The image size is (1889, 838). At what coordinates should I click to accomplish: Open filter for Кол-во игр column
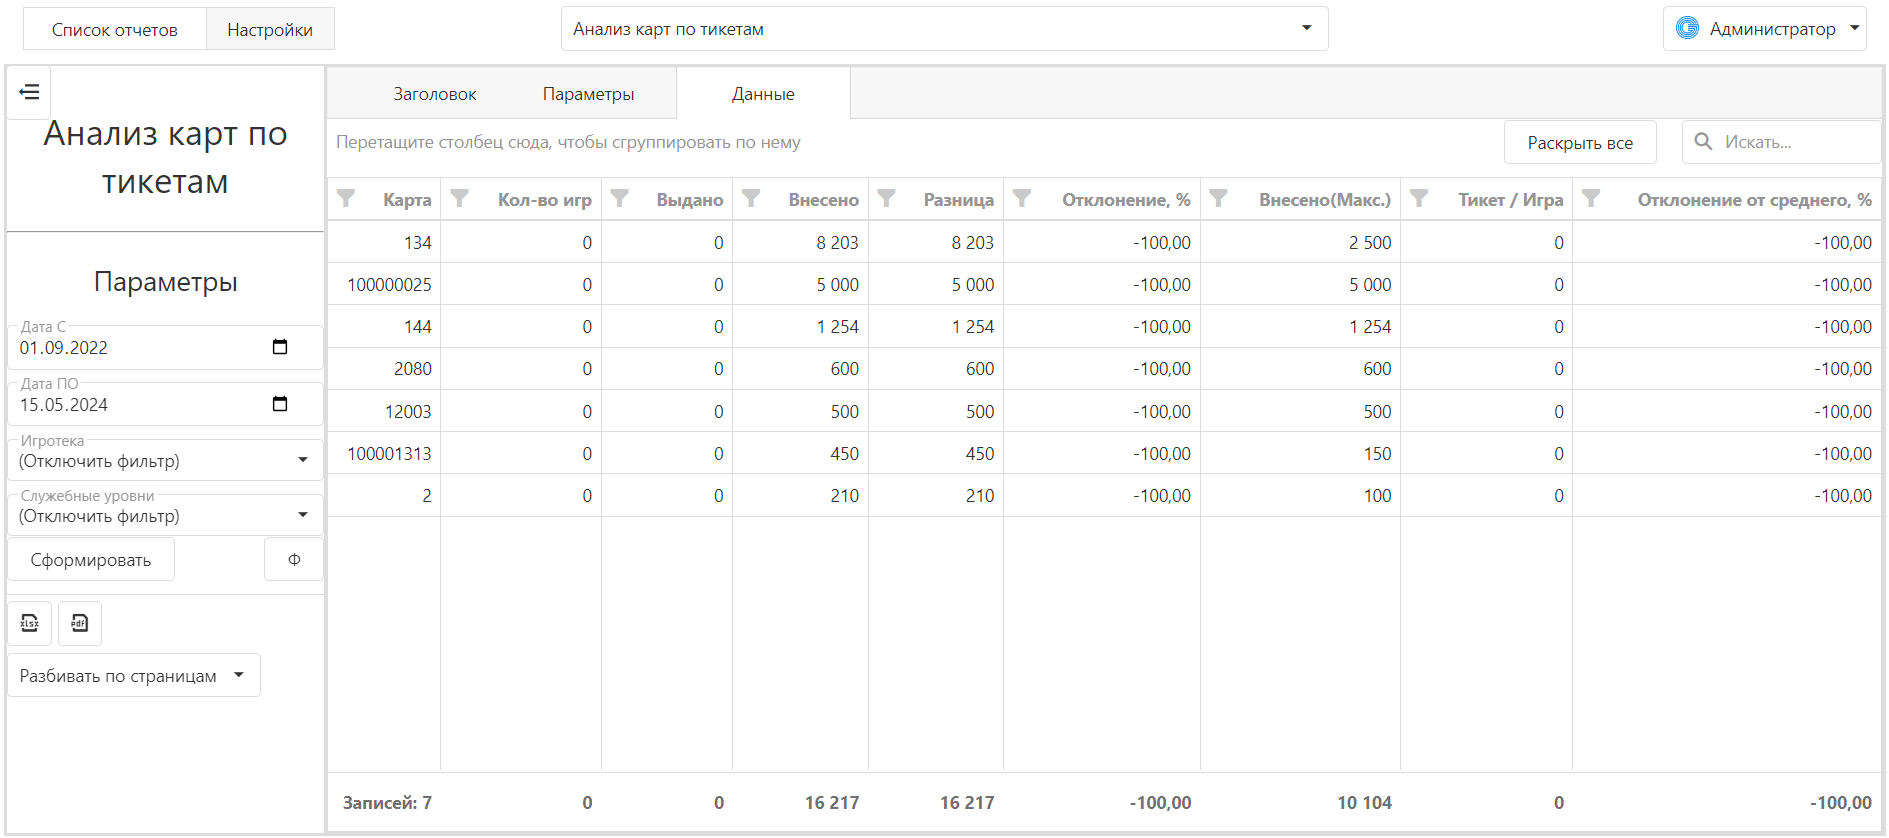click(x=460, y=198)
